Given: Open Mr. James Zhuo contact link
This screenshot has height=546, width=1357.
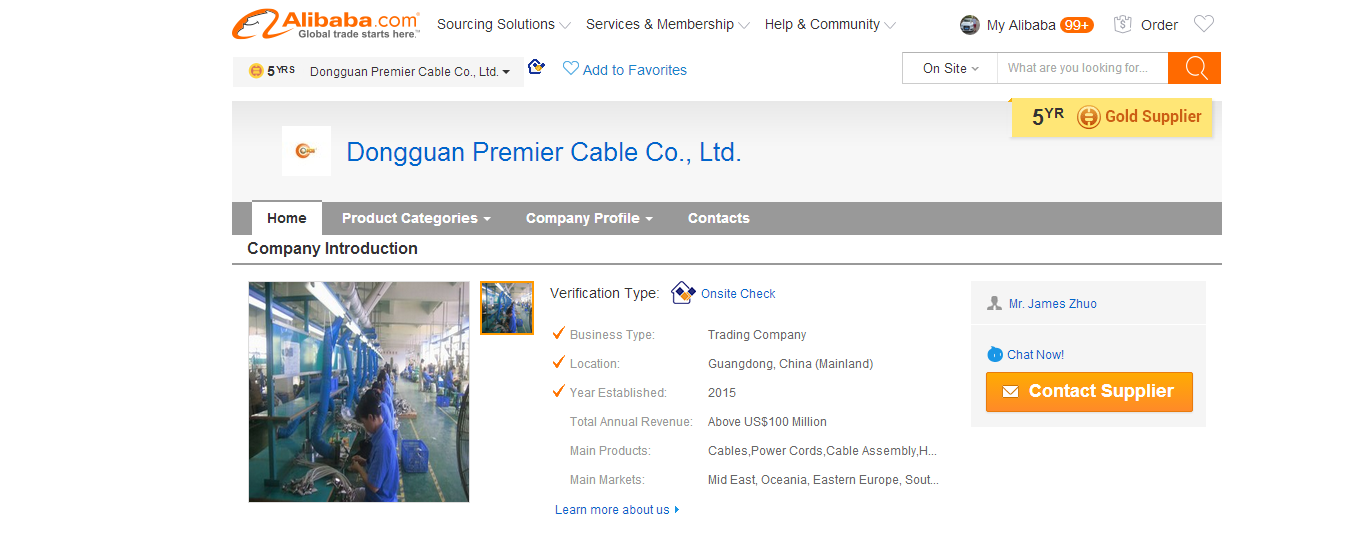Looking at the screenshot, I should pyautogui.click(x=1053, y=304).
